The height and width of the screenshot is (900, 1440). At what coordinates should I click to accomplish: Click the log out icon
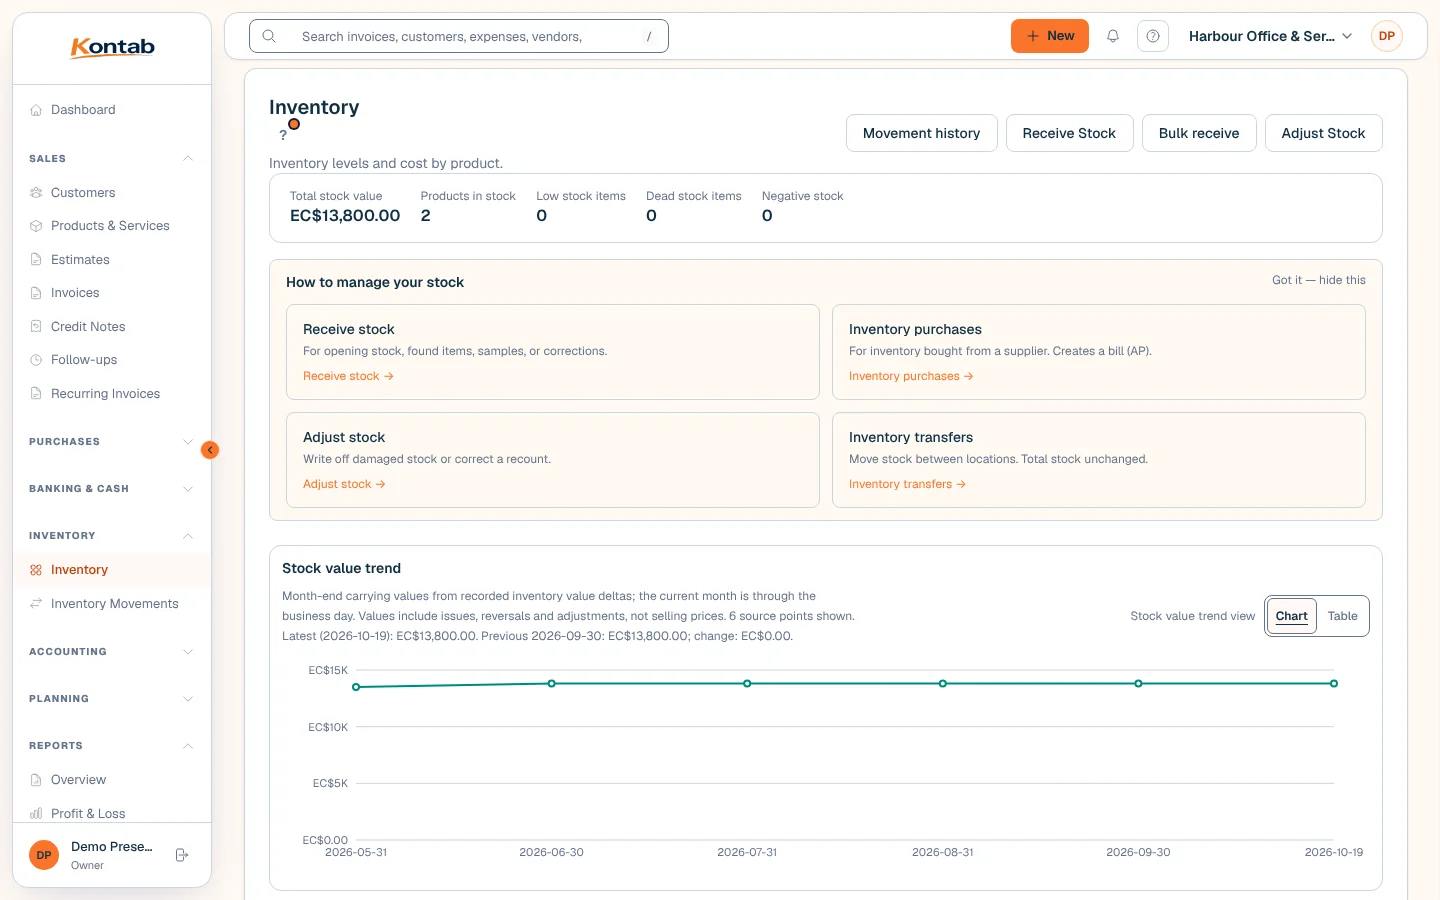[182, 855]
